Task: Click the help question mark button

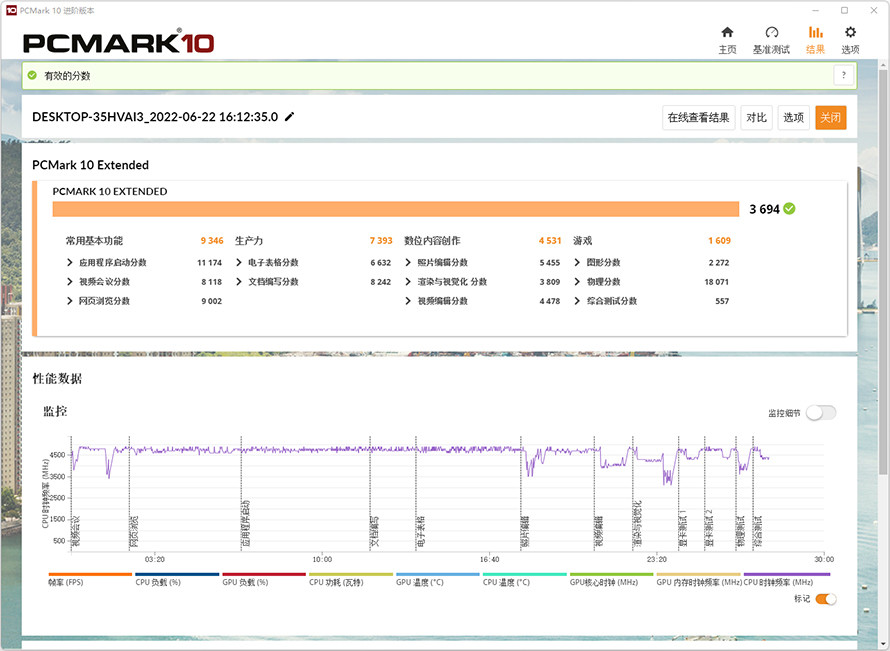Action: click(x=843, y=75)
